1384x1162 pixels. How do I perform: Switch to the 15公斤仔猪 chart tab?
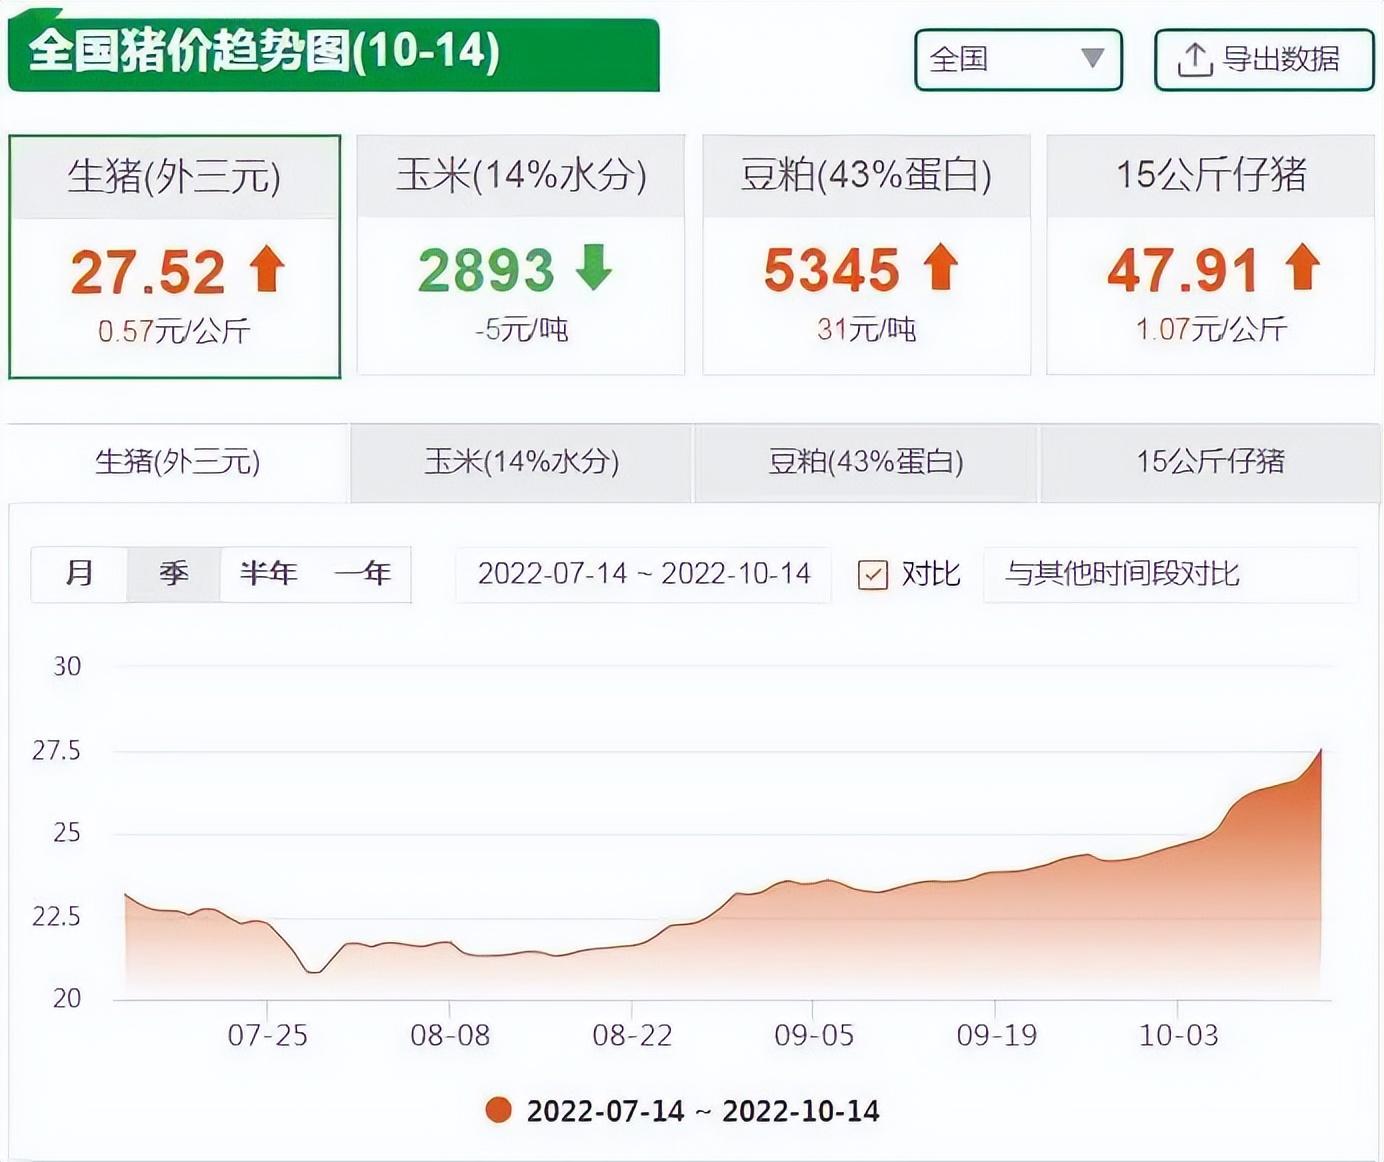click(1210, 462)
